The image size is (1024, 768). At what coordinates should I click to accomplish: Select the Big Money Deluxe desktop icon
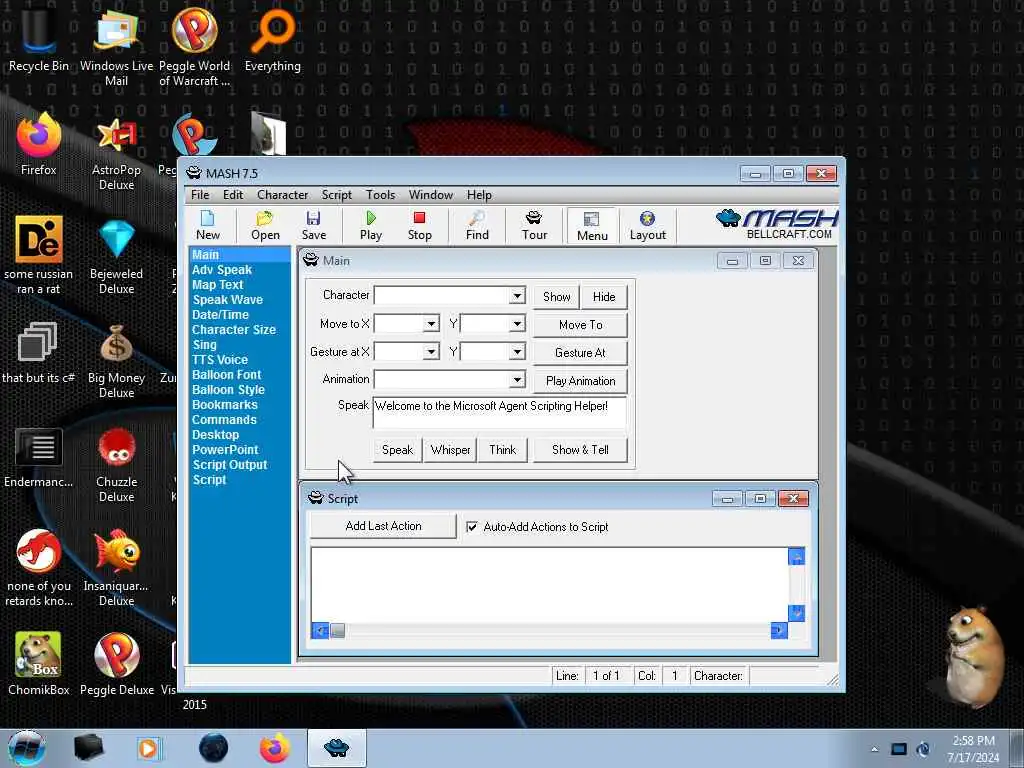pos(116,360)
